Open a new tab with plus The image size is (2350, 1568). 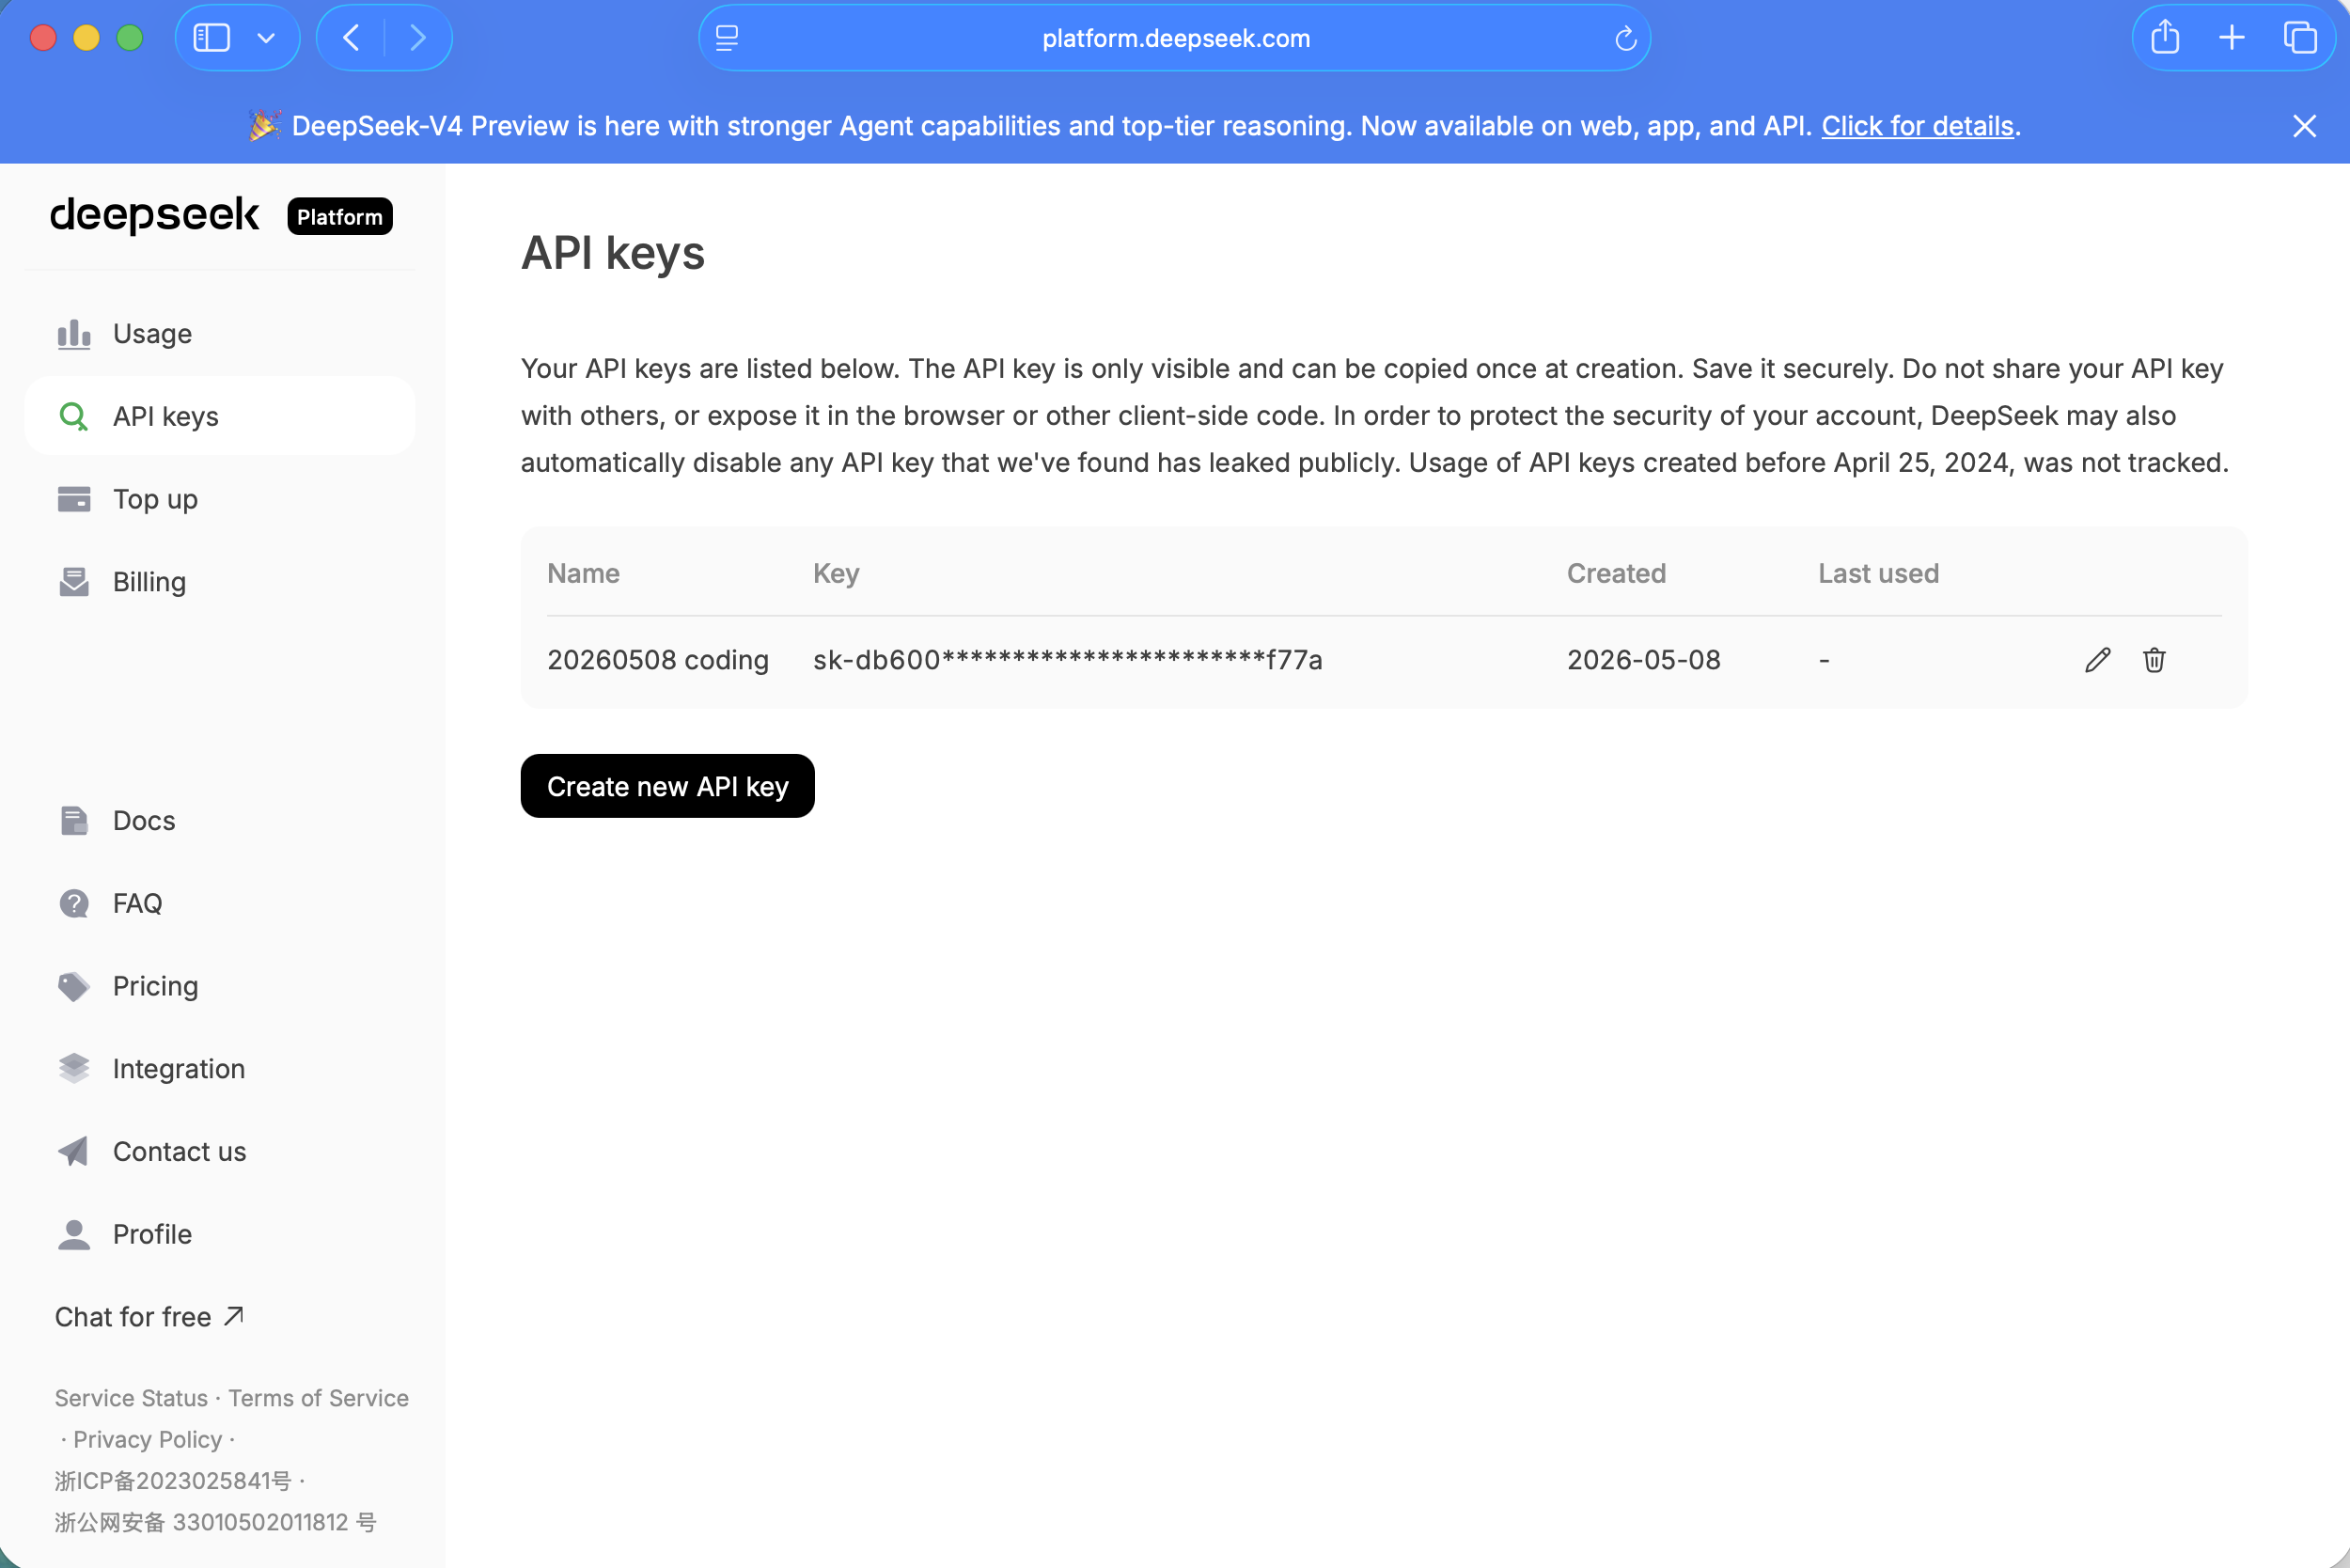click(2232, 38)
